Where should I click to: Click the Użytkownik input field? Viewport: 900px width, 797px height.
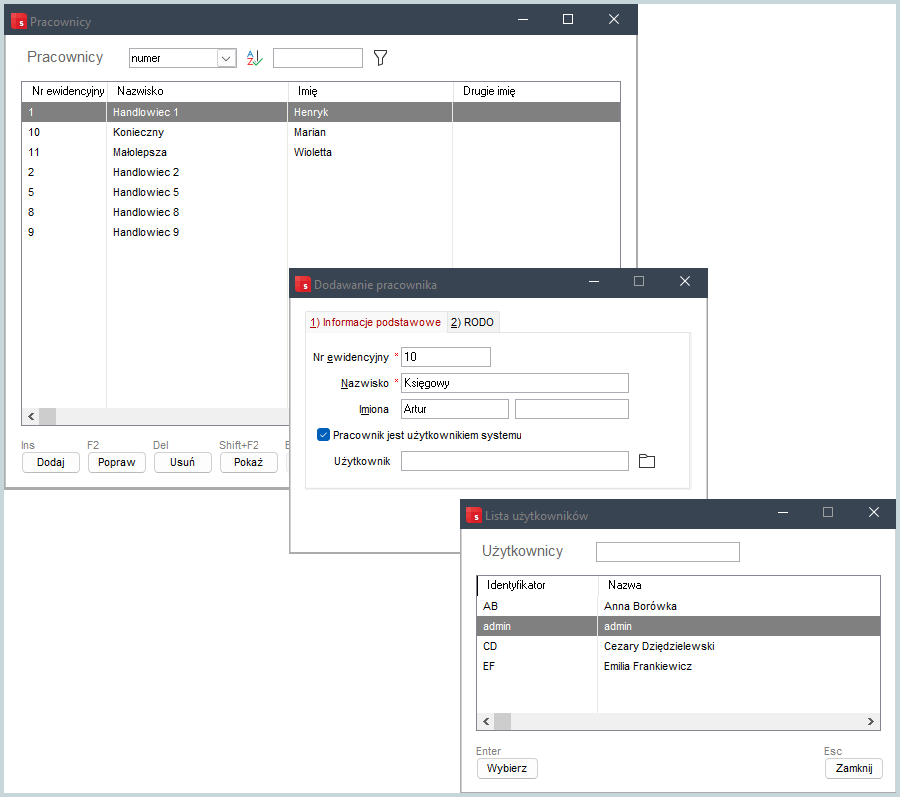514,461
